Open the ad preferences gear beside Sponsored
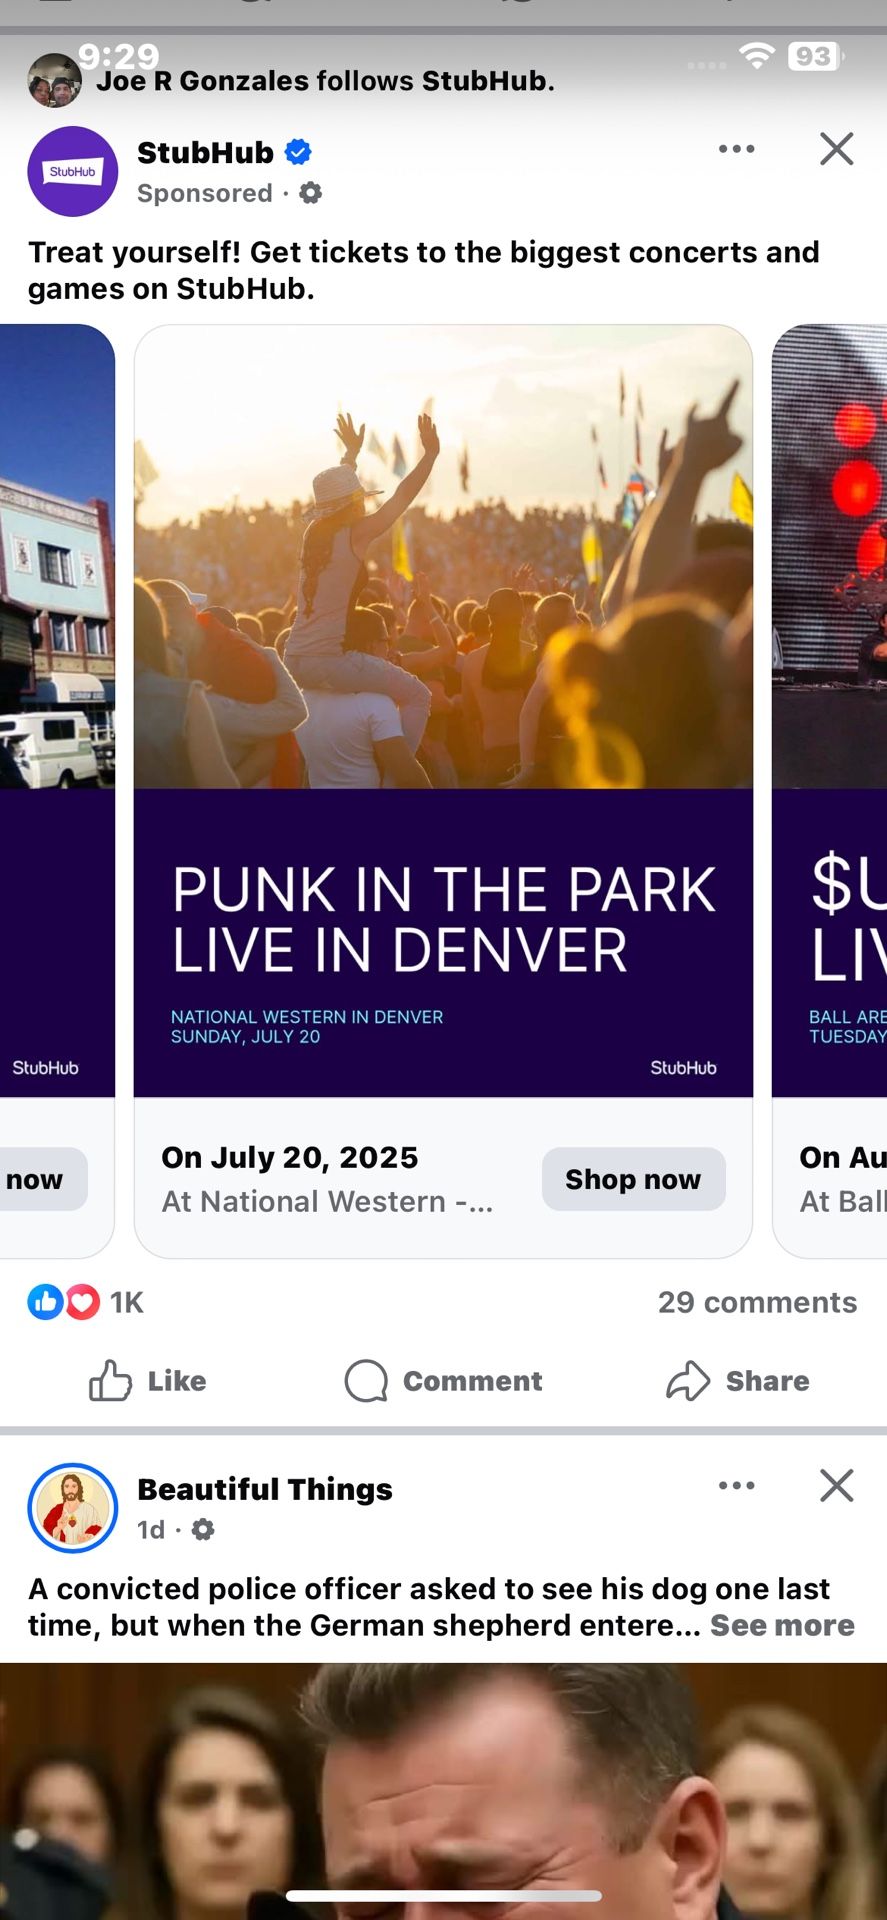This screenshot has height=1920, width=887. 308,193
